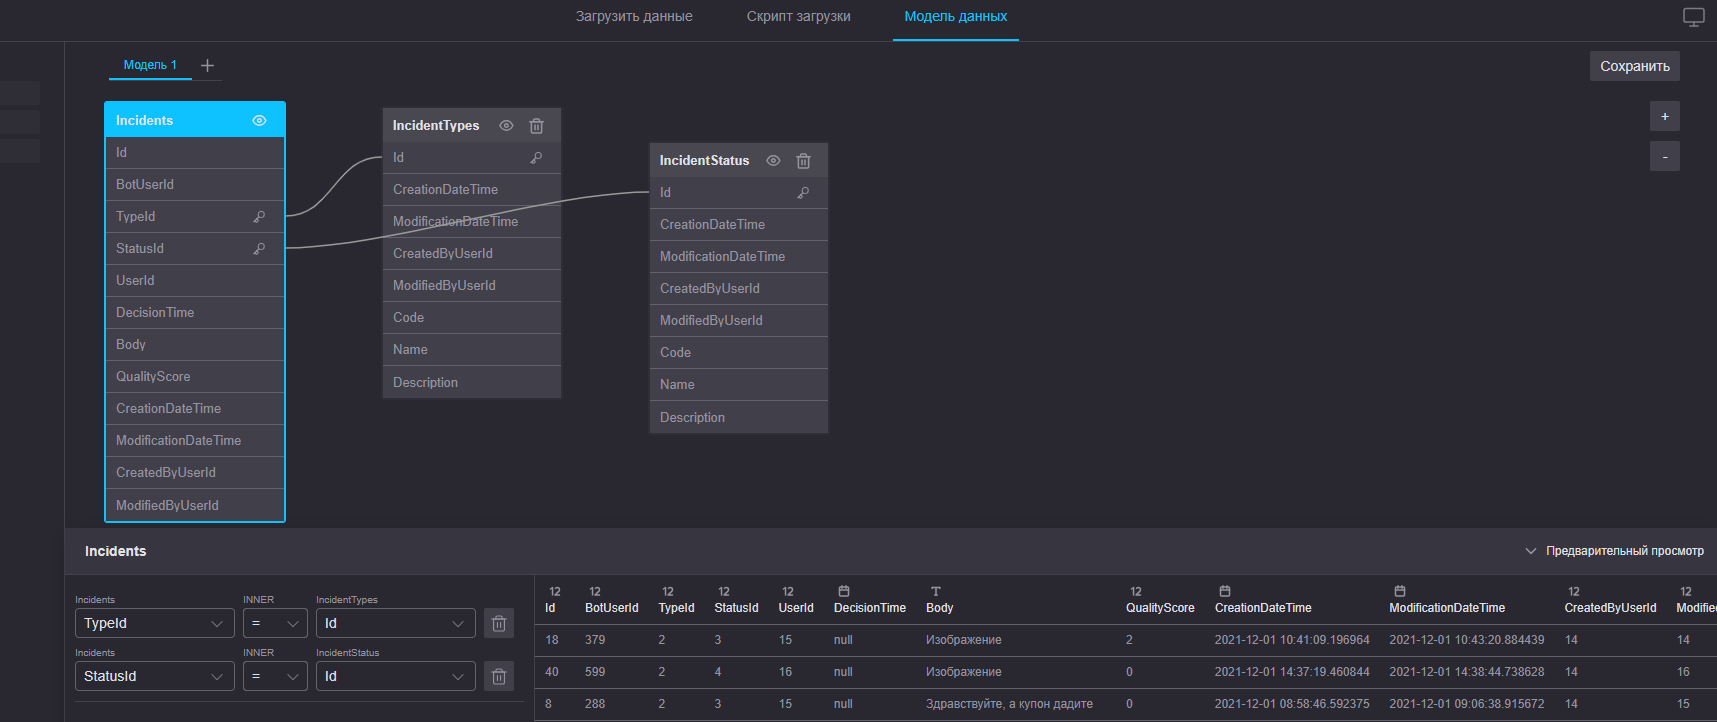
Task: Click key icon on IncidentStatus Id field
Action: [803, 193]
